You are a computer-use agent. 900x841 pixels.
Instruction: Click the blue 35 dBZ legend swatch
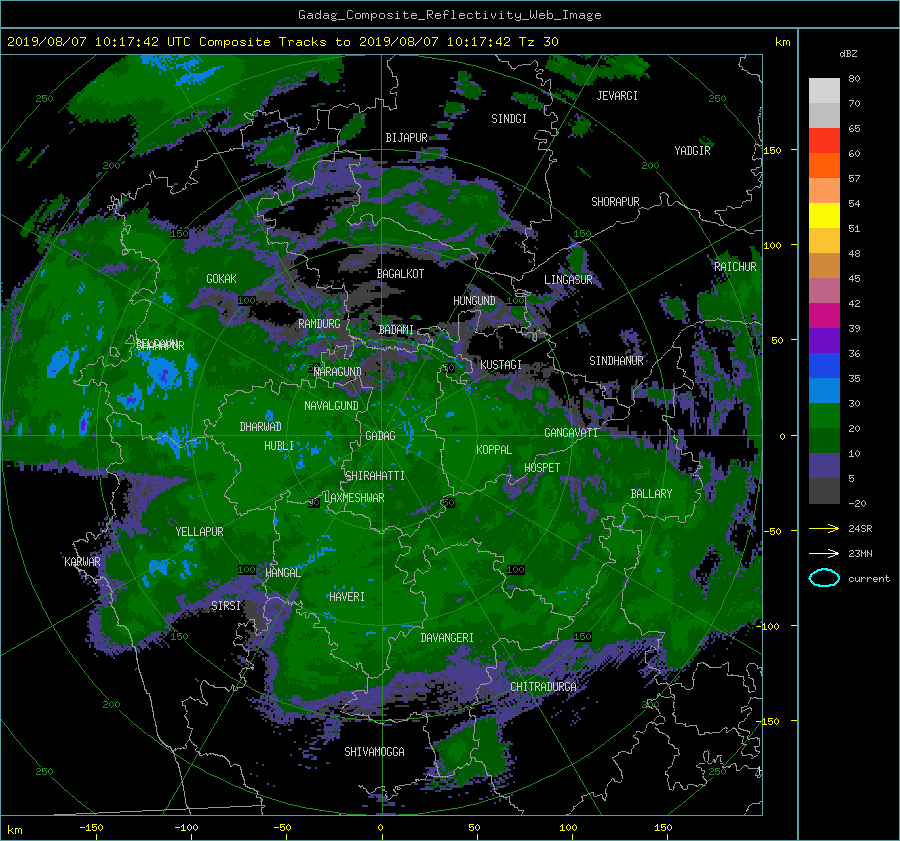824,365
